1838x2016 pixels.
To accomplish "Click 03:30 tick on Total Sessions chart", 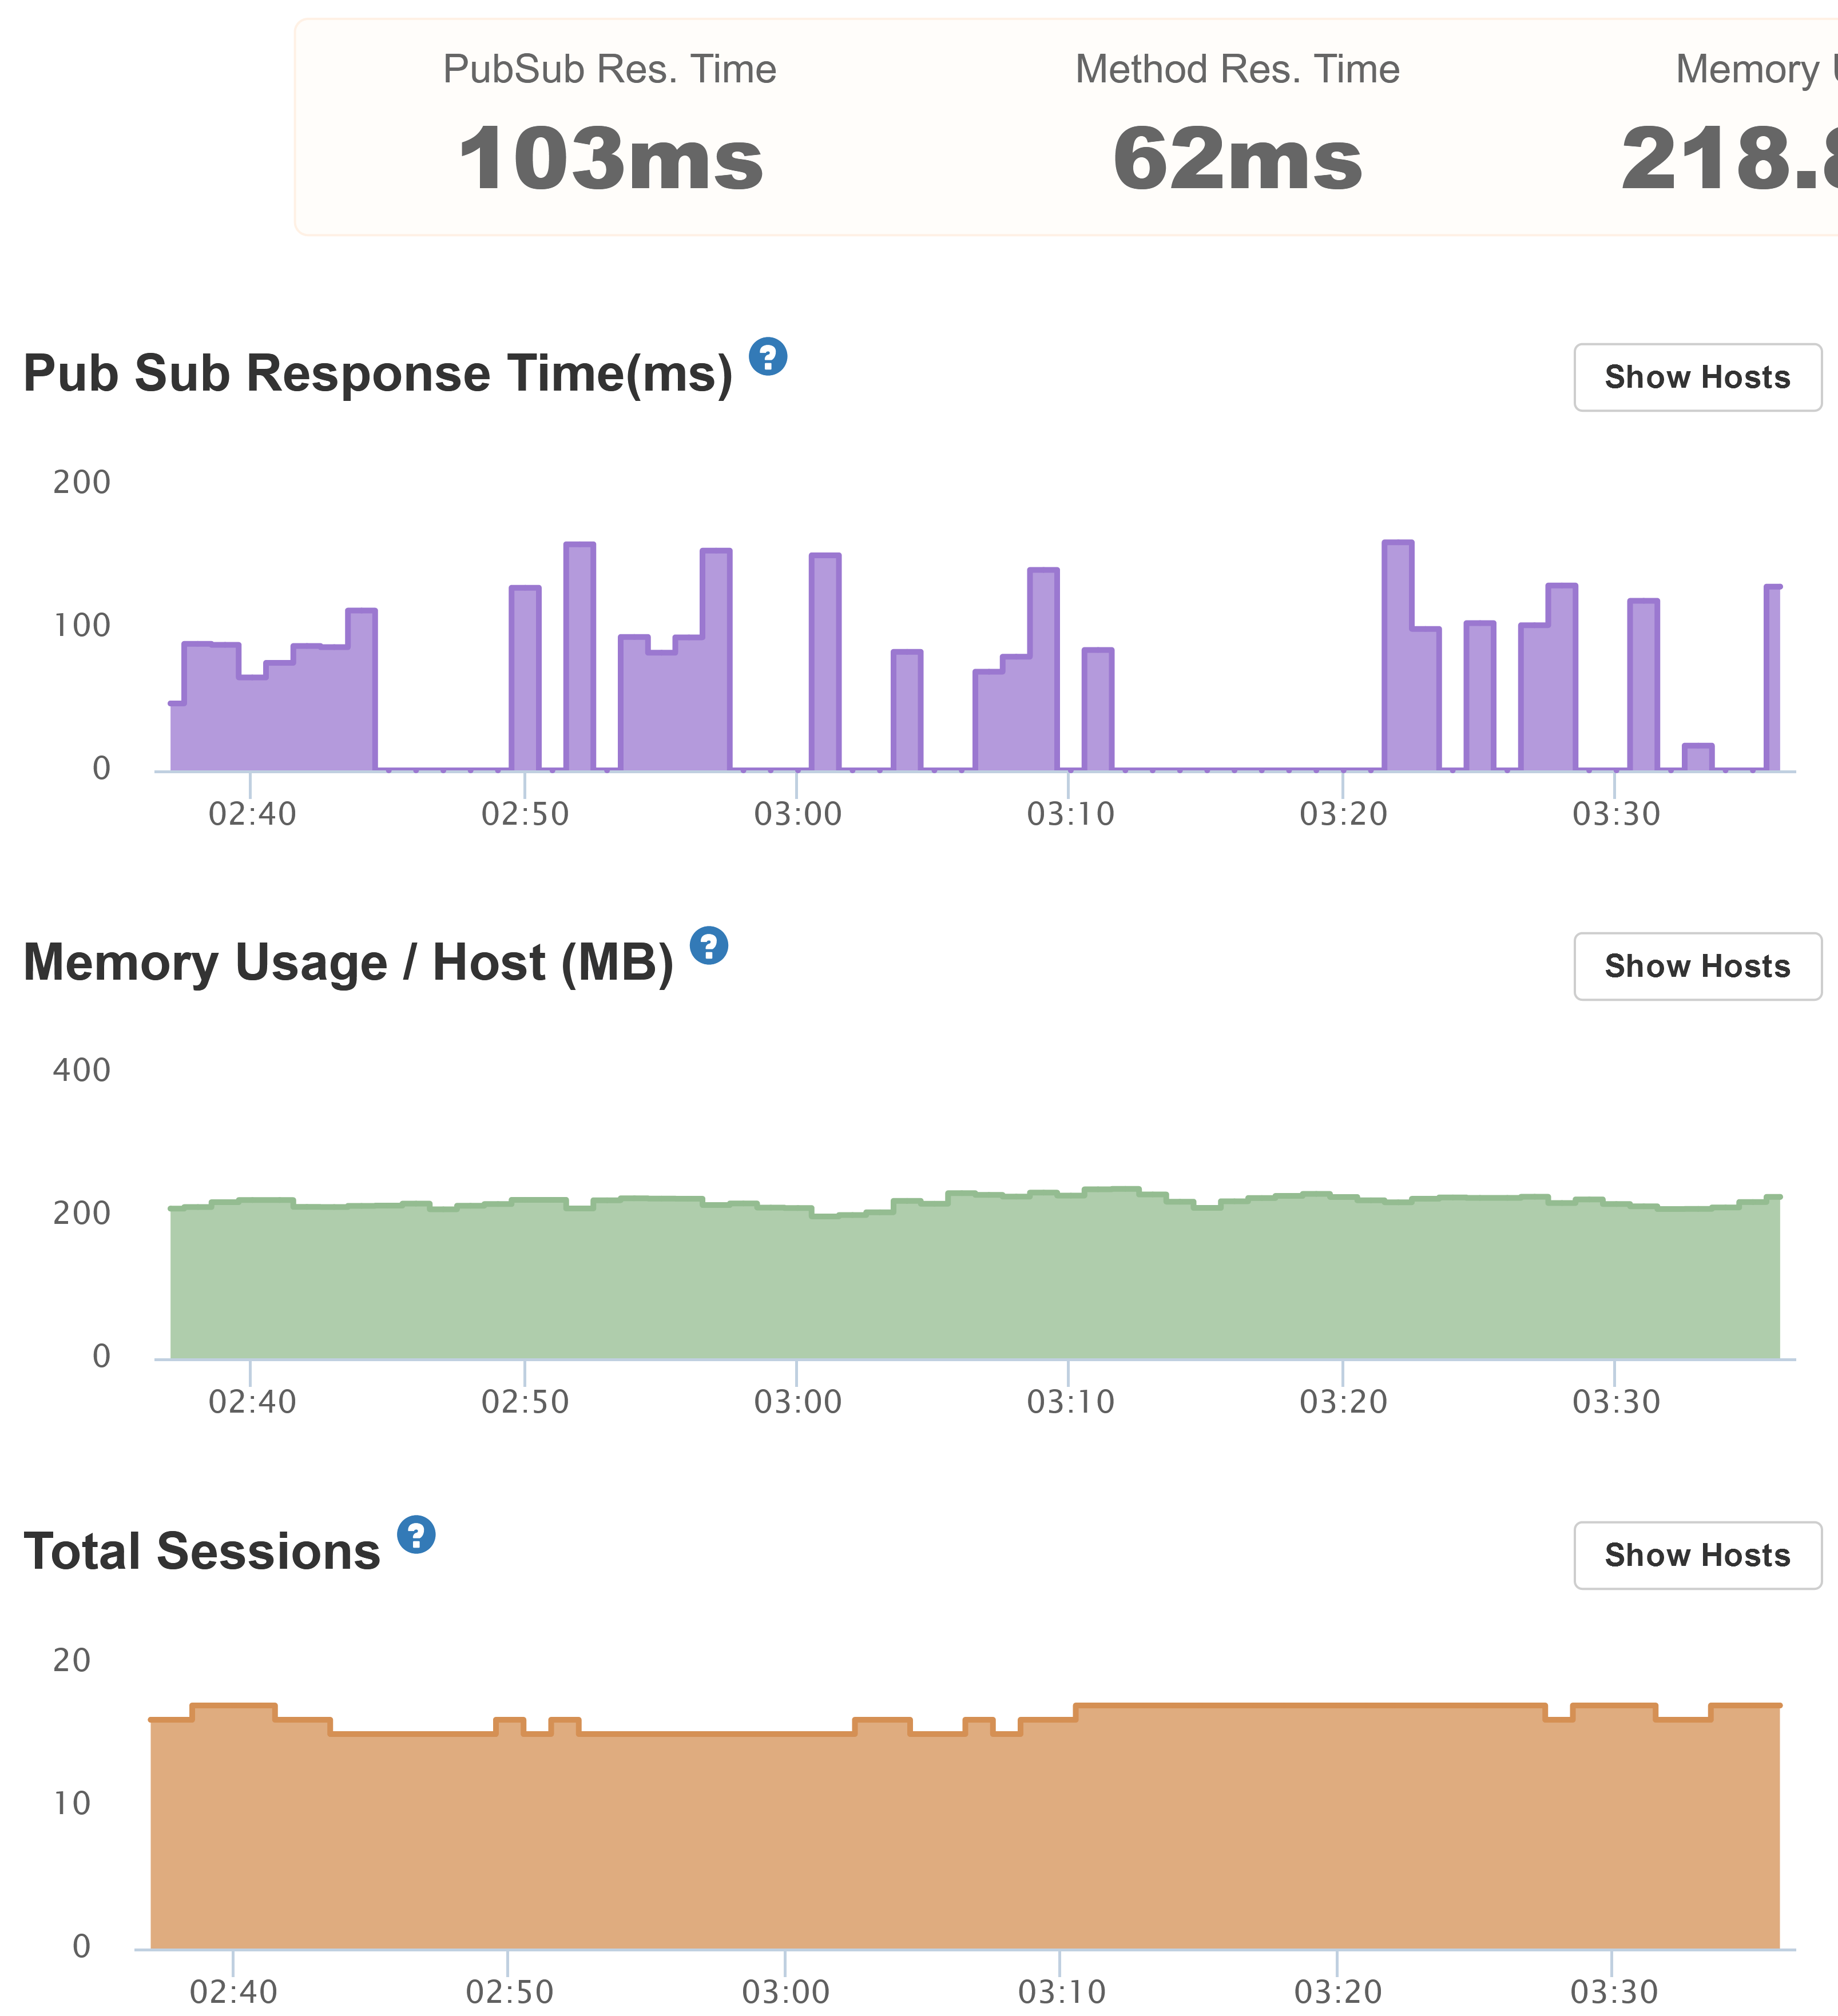I will (x=1614, y=1991).
